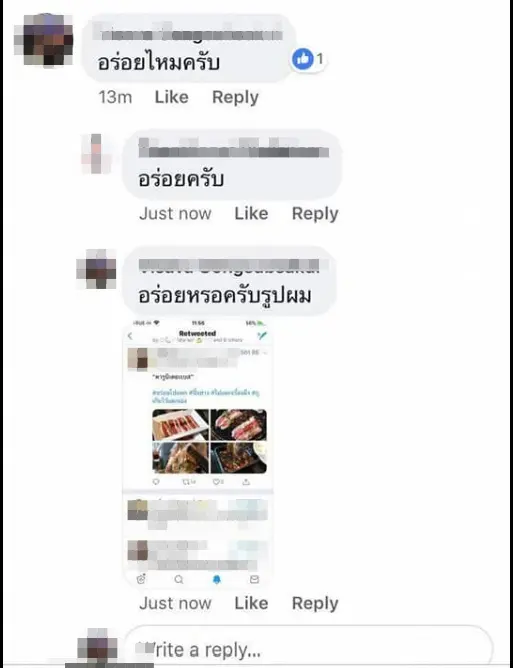
Task: Click the back arrow in the embedded screenshot
Action: click(x=130, y=336)
